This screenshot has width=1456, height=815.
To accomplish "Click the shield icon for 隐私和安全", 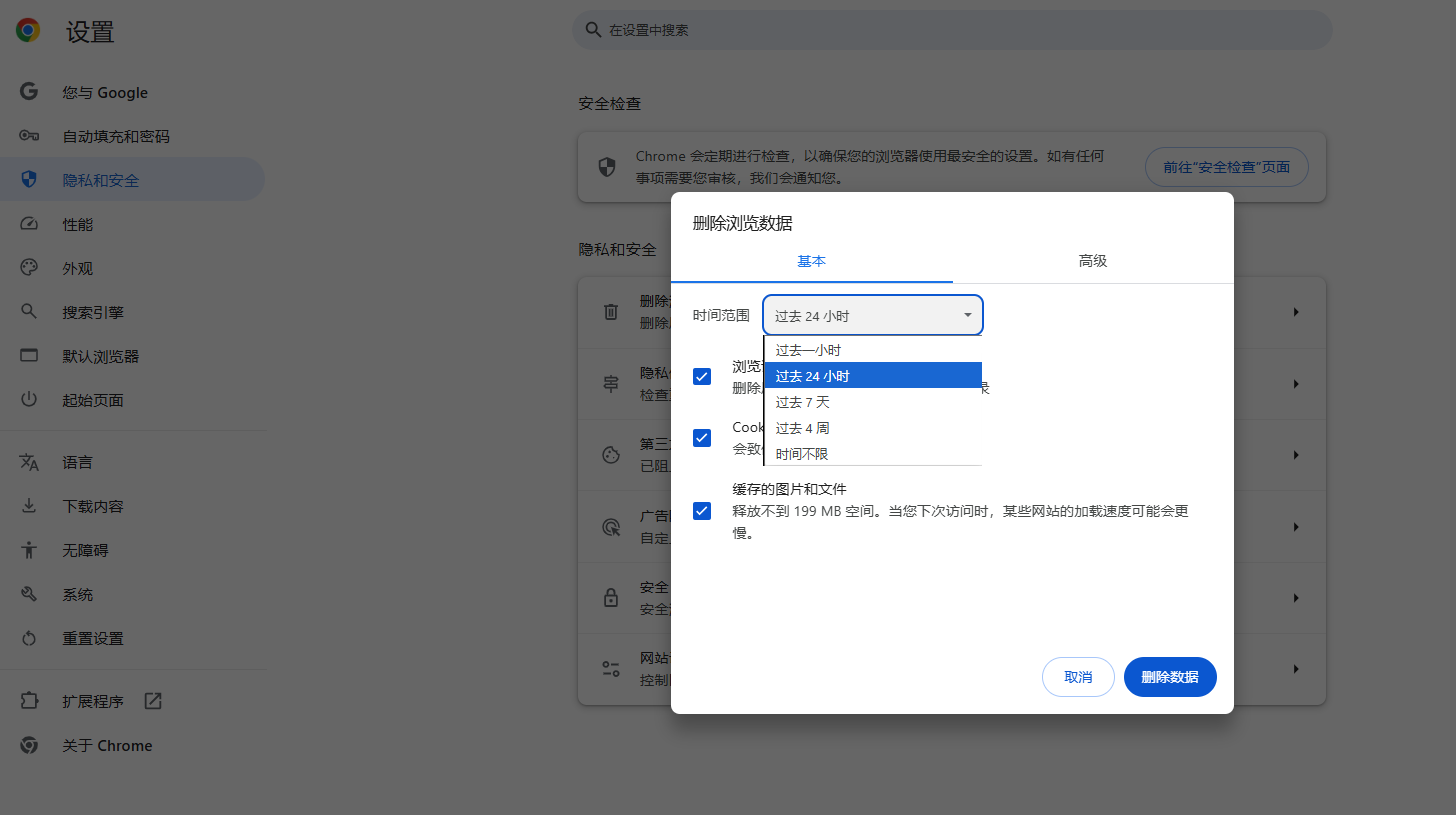I will click(x=29, y=180).
